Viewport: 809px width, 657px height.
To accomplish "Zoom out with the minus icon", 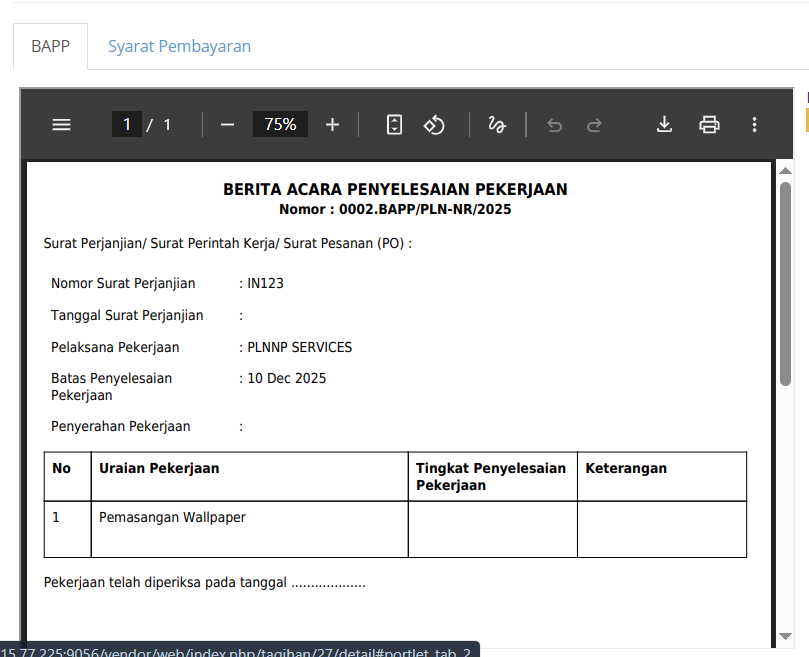I will tap(227, 125).
